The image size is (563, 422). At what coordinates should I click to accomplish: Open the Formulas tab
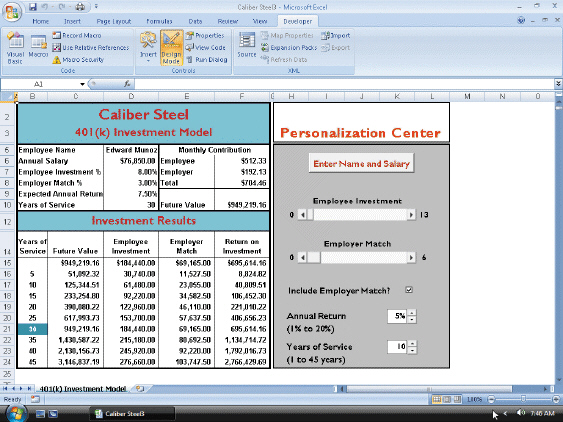coord(159,21)
